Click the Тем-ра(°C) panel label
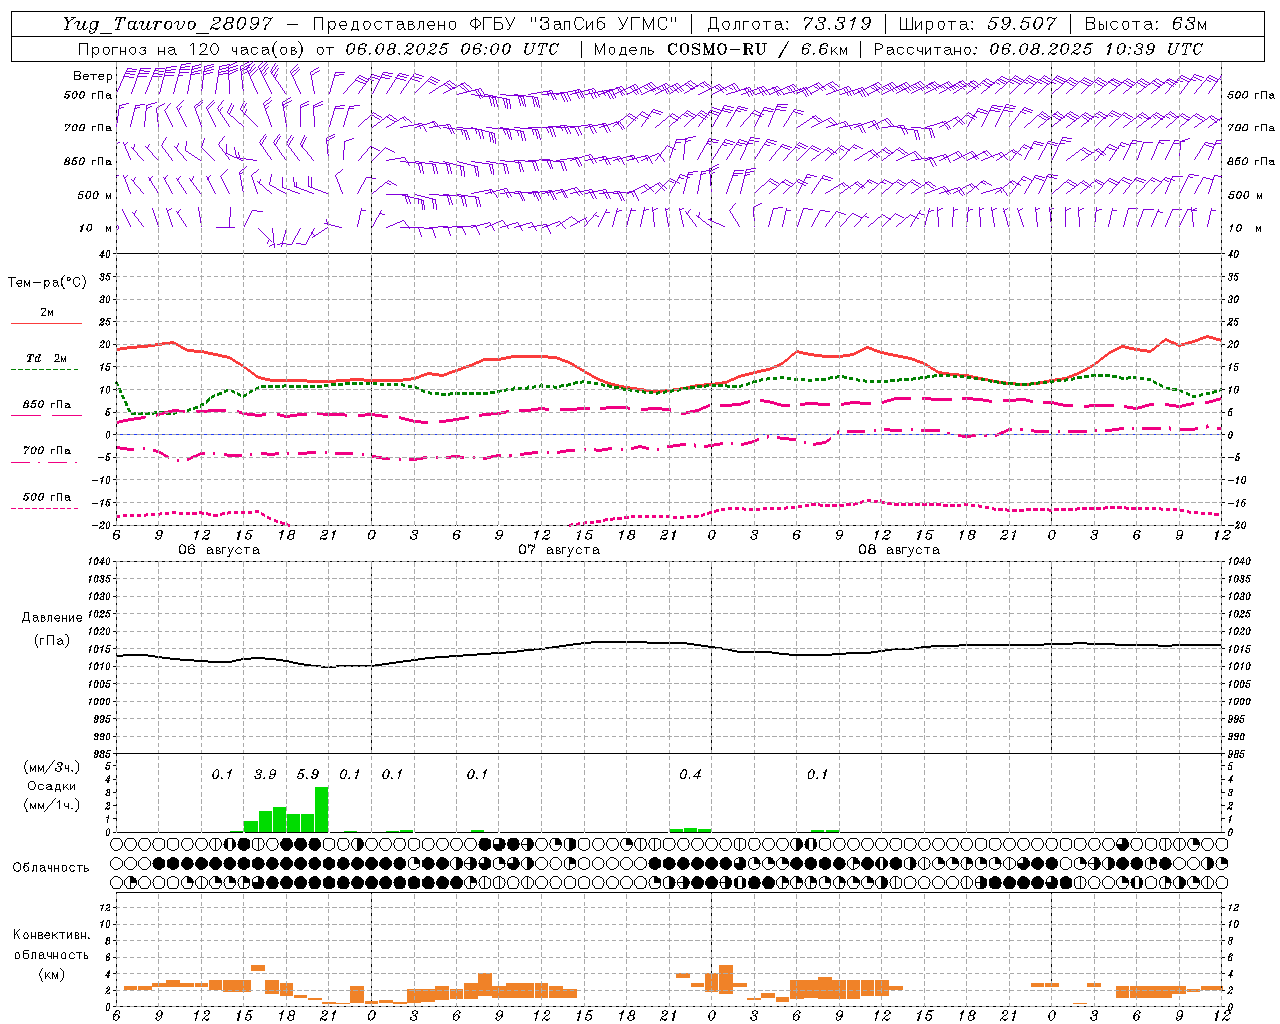 point(48,283)
